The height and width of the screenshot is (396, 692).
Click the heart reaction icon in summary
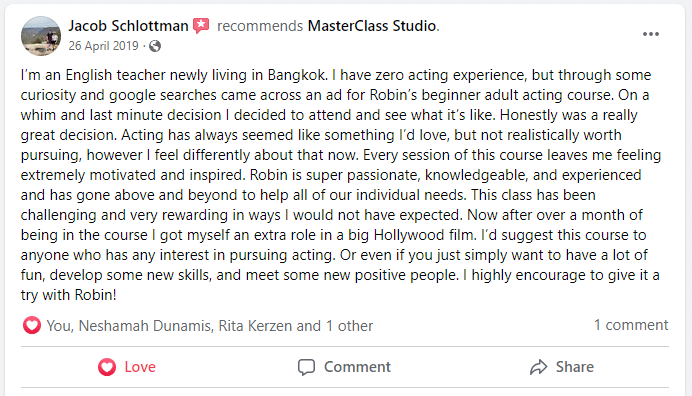click(x=32, y=326)
